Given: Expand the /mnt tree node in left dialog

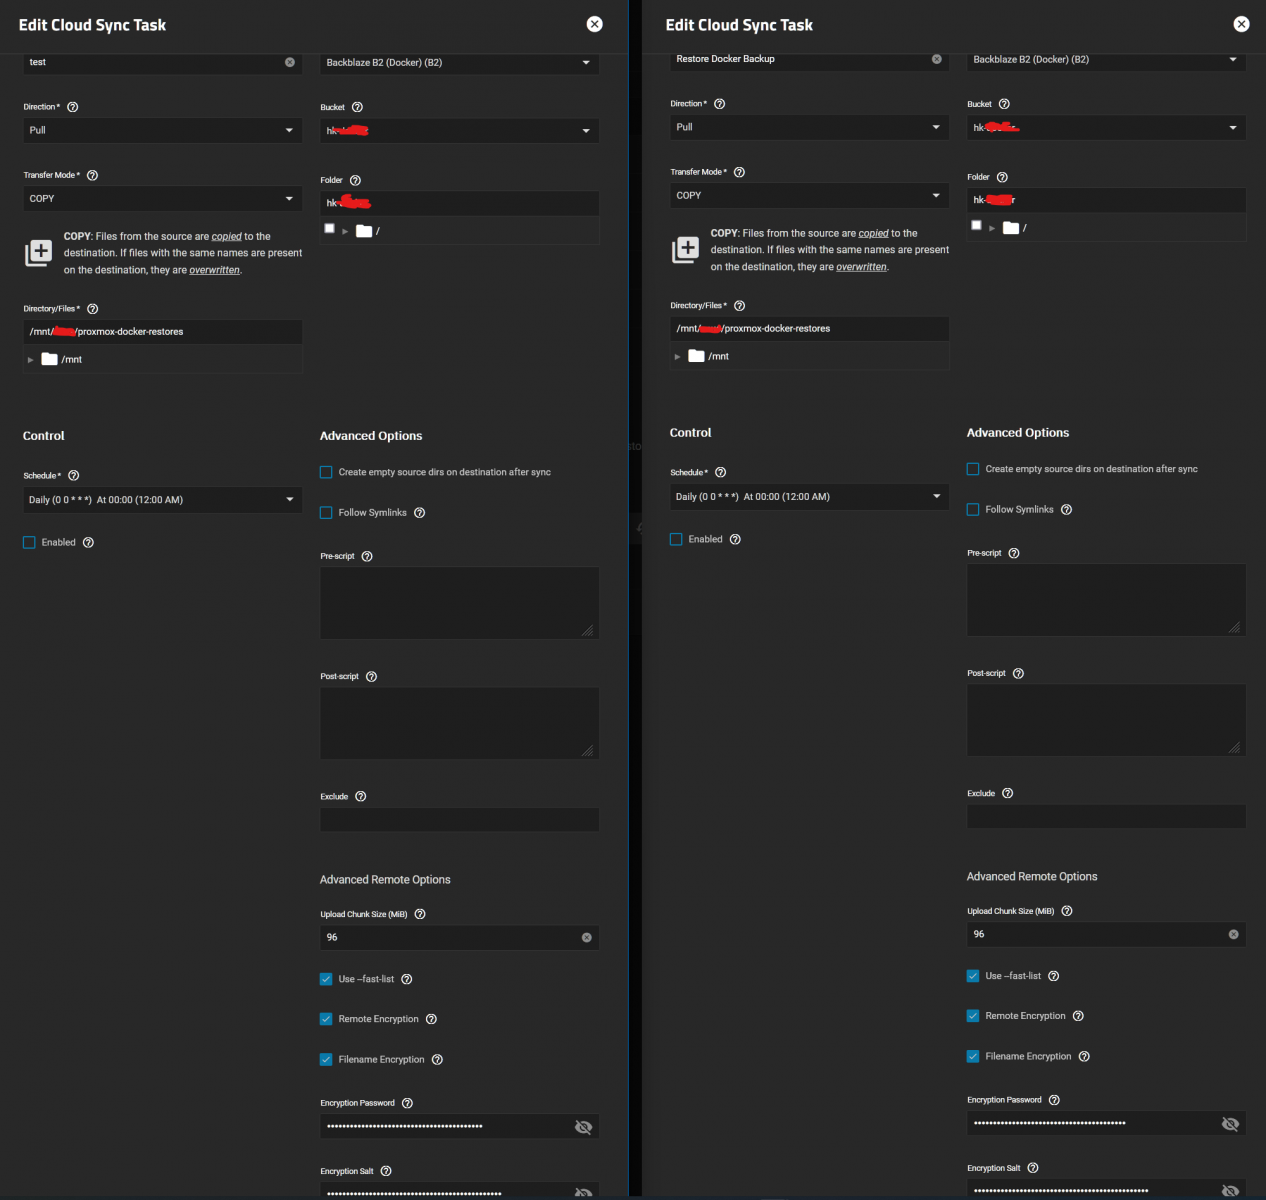Looking at the screenshot, I should tap(31, 360).
